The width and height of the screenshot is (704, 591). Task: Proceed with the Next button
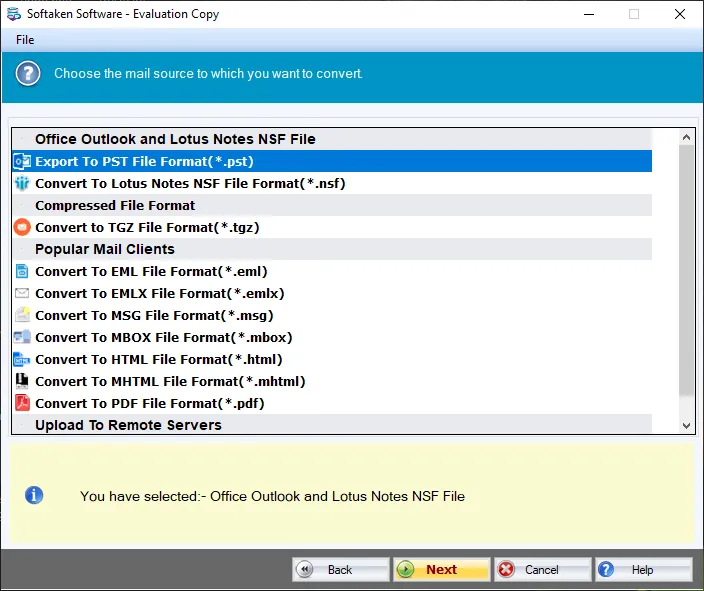(441, 569)
